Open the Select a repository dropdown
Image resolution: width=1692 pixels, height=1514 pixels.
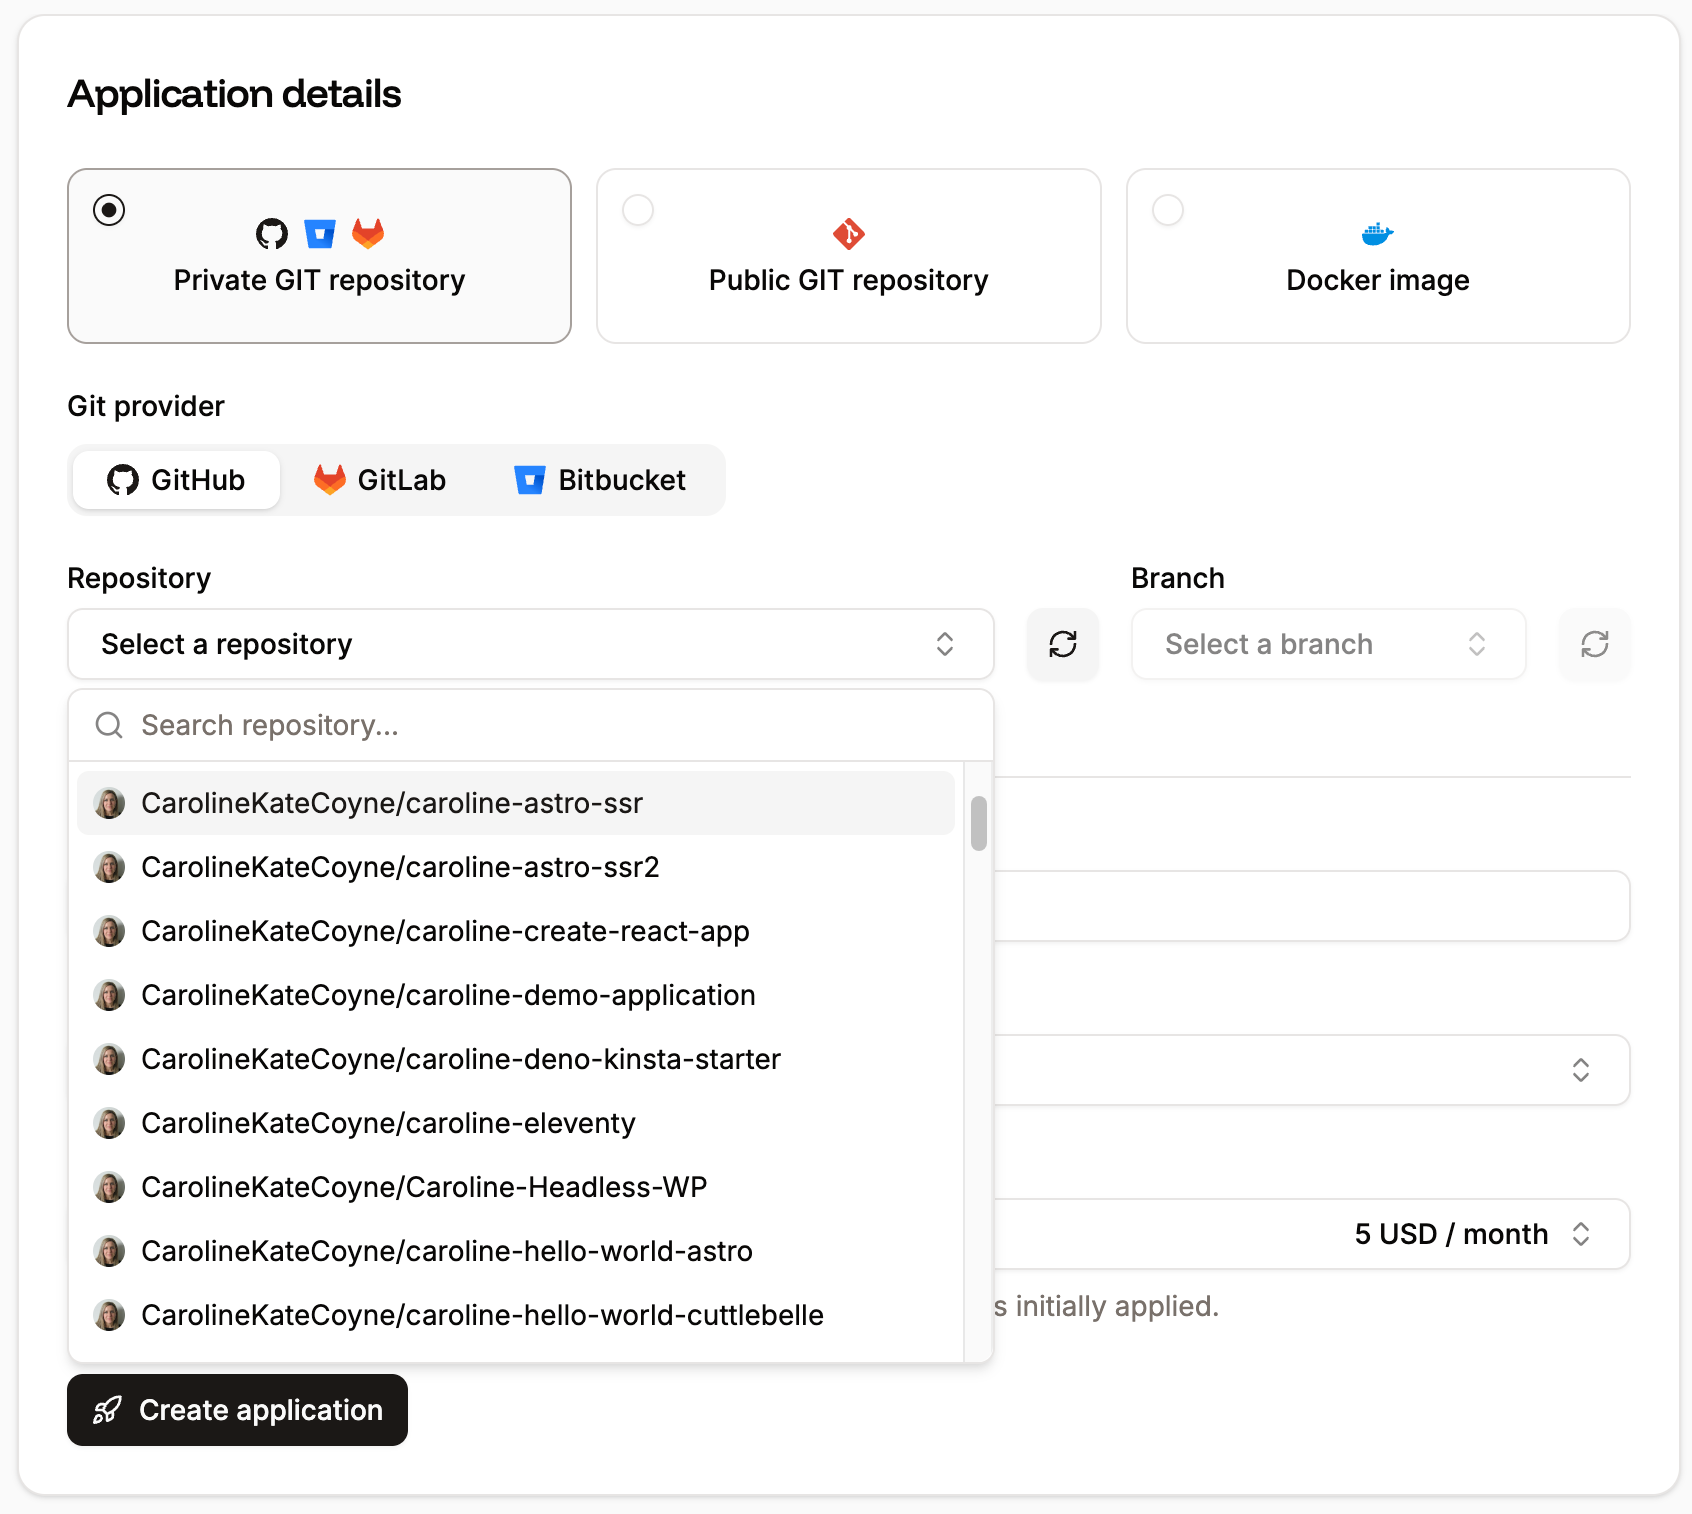pos(529,644)
